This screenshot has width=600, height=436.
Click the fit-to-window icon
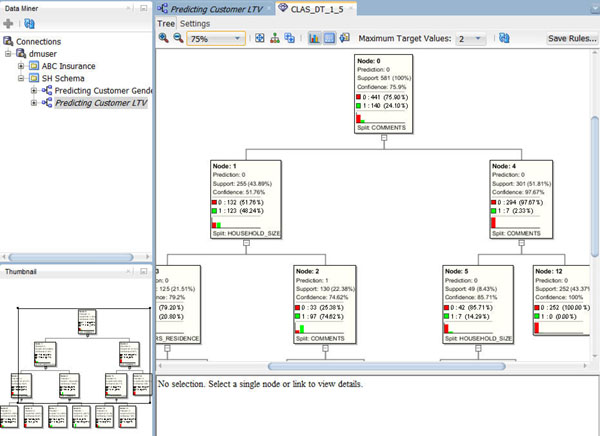(260, 38)
